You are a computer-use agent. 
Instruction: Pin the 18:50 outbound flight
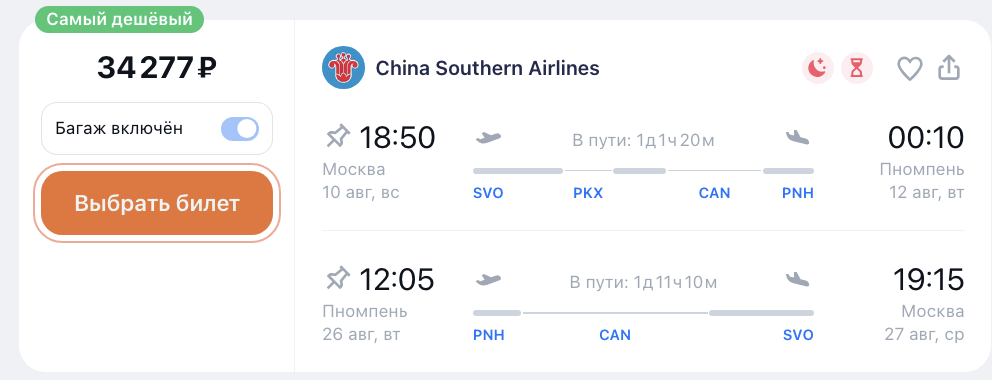pos(337,137)
